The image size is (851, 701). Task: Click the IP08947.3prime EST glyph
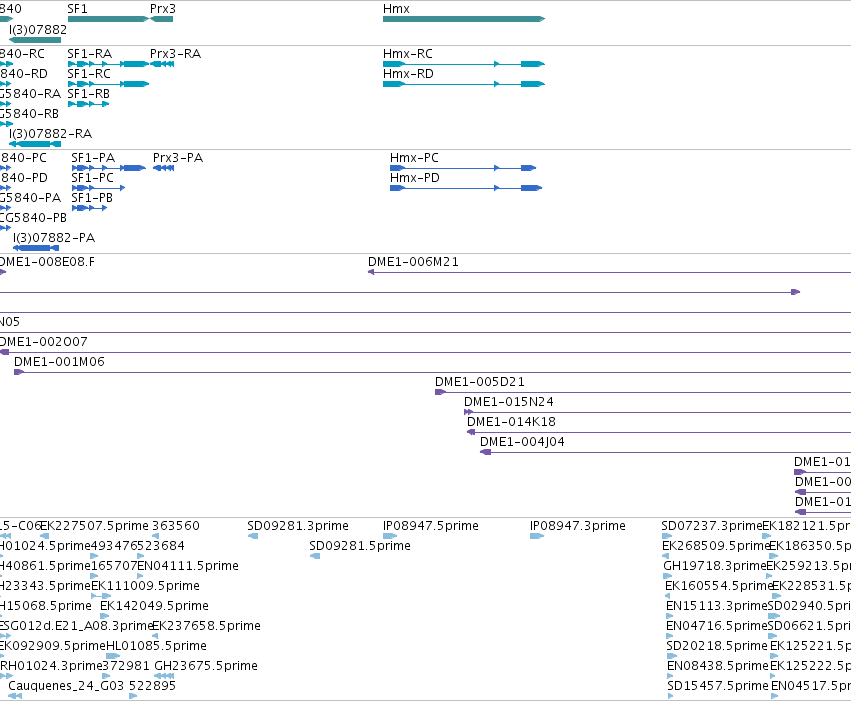pos(537,536)
